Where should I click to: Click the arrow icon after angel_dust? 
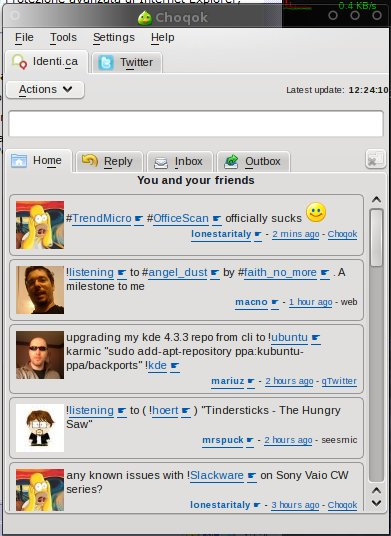215,273
